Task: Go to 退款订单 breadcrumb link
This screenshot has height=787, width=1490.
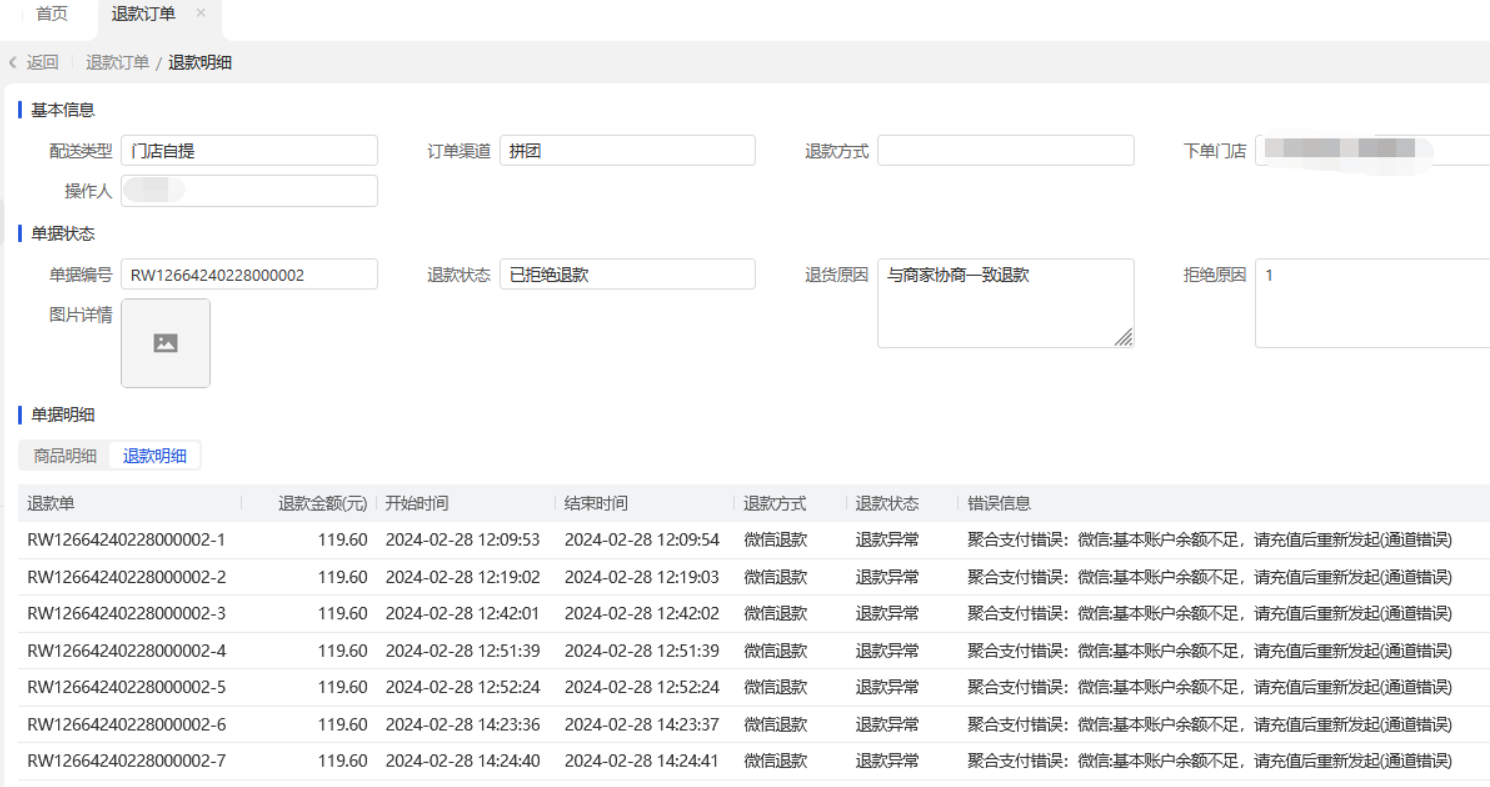Action: (x=117, y=62)
